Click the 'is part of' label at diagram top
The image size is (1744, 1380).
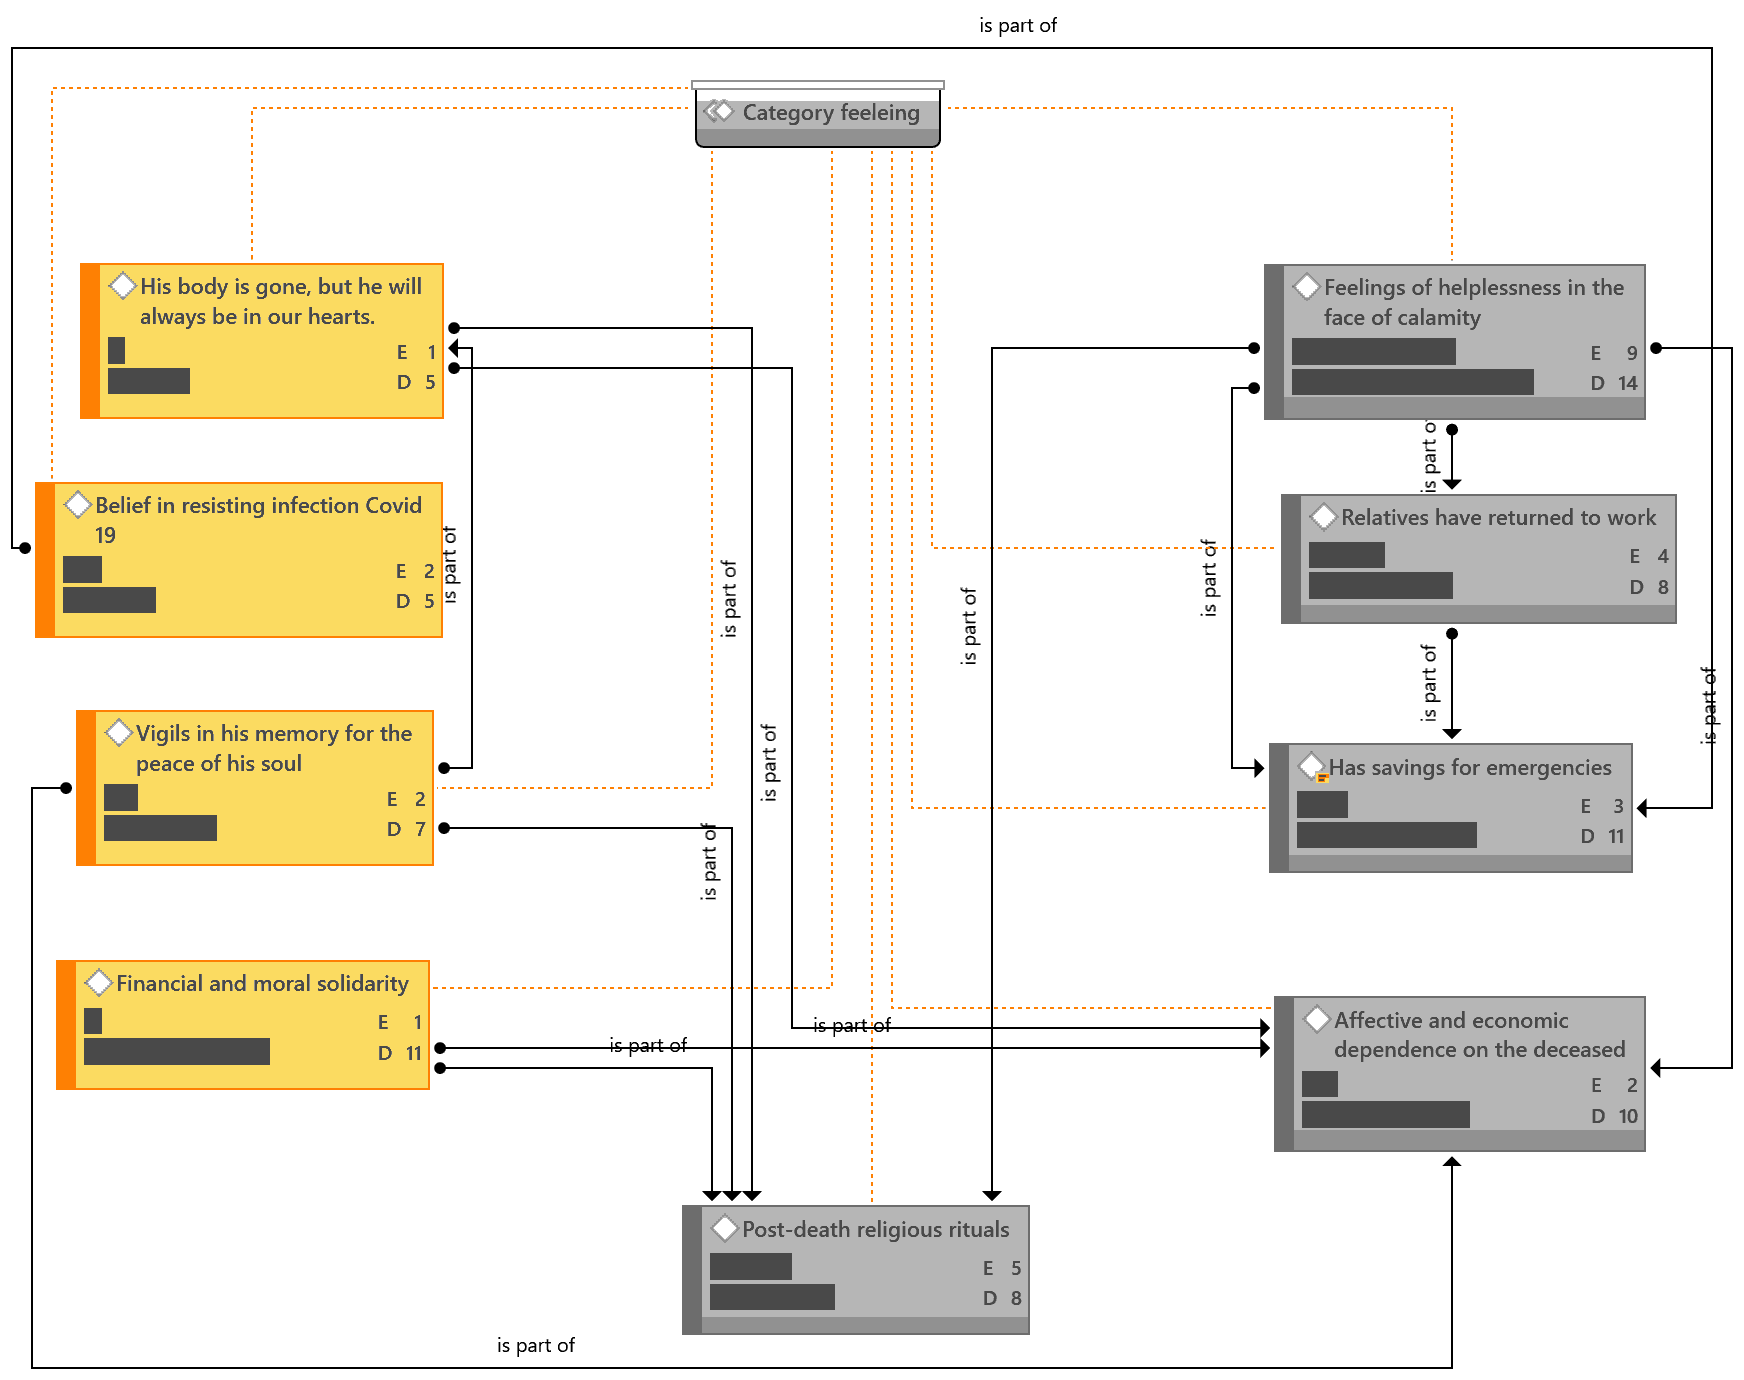click(x=1017, y=26)
